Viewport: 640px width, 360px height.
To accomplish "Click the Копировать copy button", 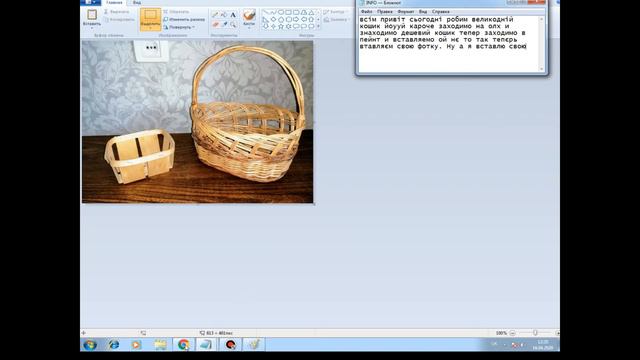I will [x=119, y=19].
